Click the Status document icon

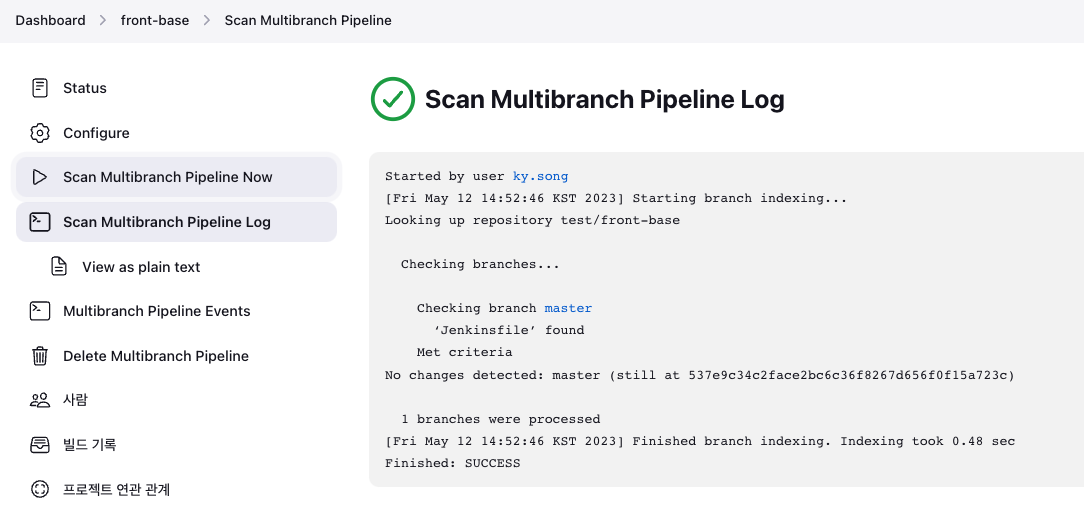(x=40, y=88)
